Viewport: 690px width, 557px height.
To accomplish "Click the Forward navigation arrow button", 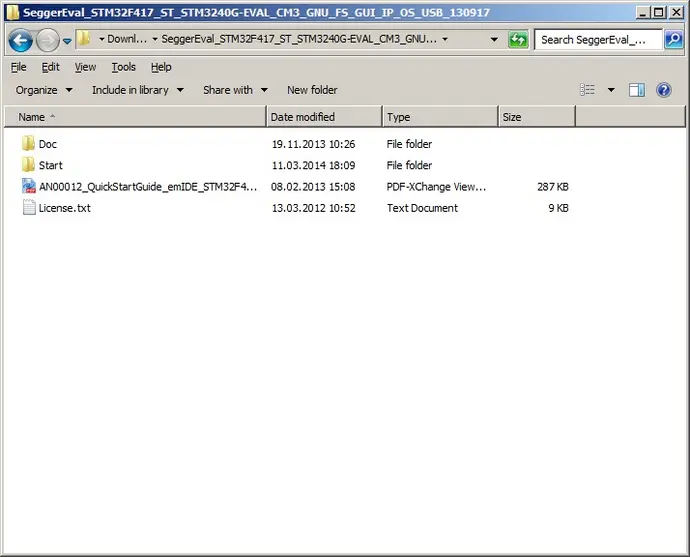I will click(47, 41).
